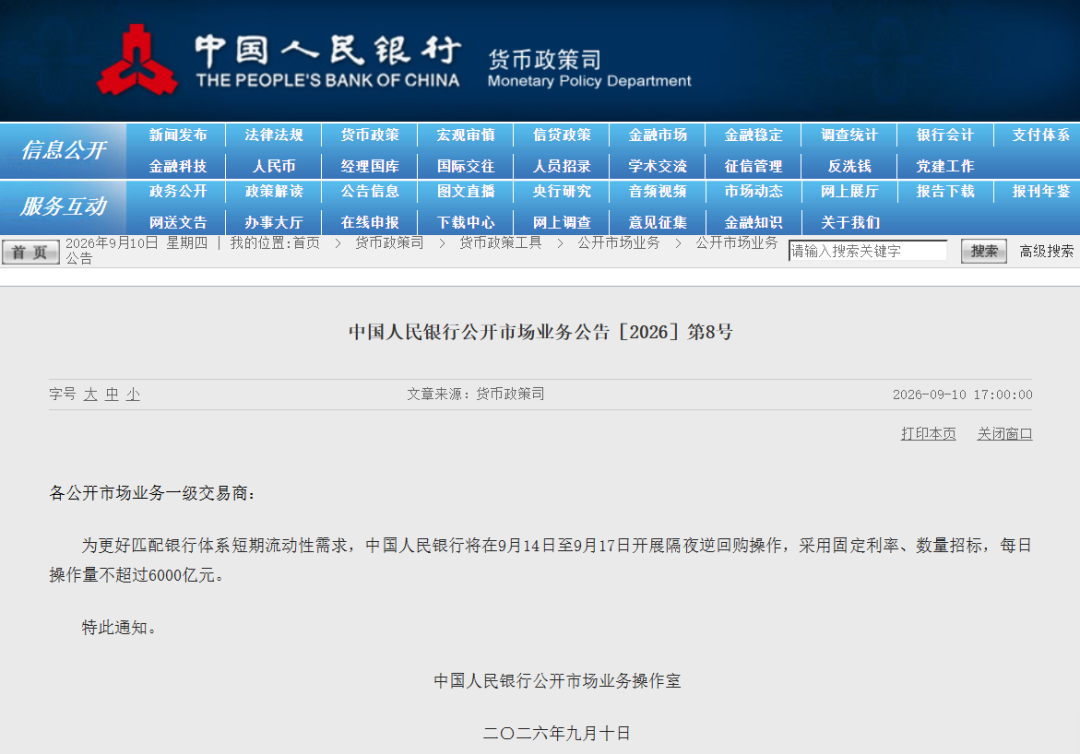Image resolution: width=1080 pixels, height=754 pixels.
Task: Open 支付体系 navigation link
Action: [1041, 135]
